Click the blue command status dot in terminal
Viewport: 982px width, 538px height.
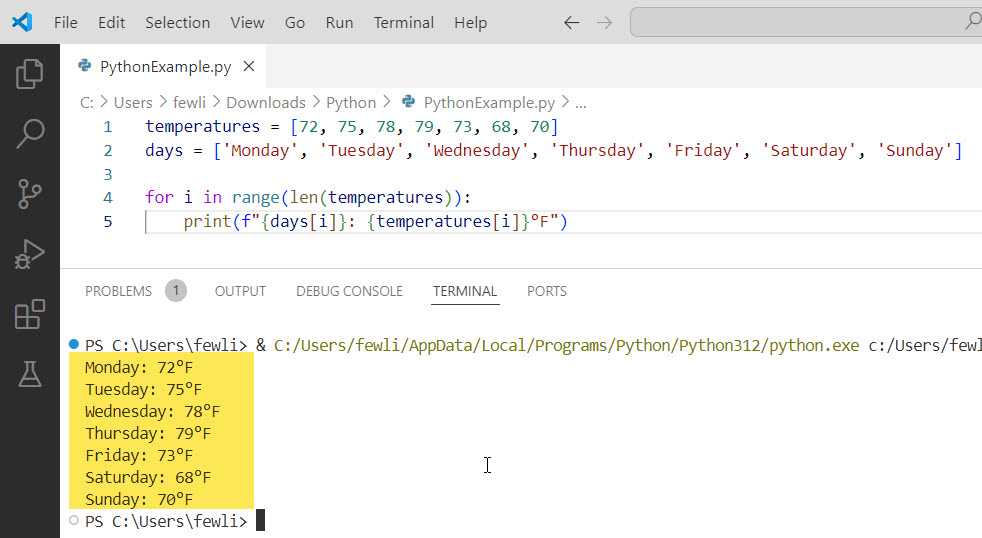(74, 344)
